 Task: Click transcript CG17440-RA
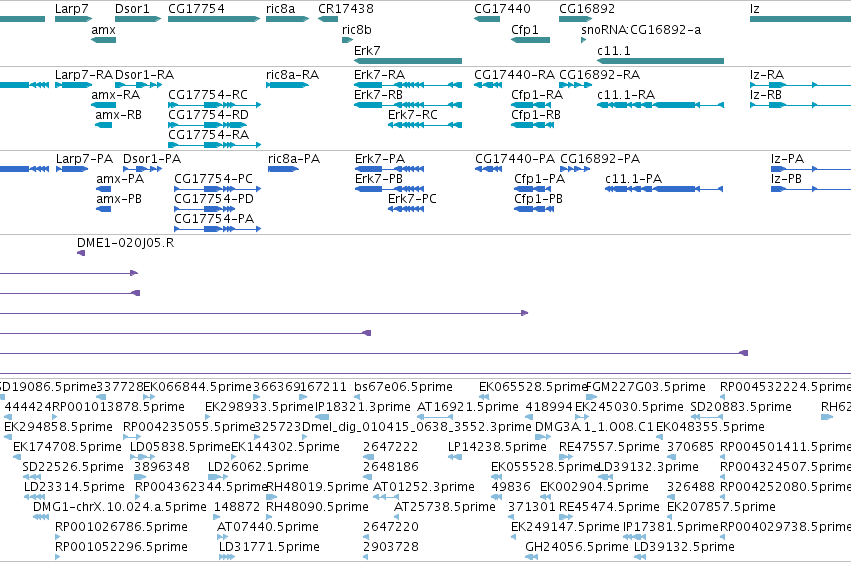488,85
